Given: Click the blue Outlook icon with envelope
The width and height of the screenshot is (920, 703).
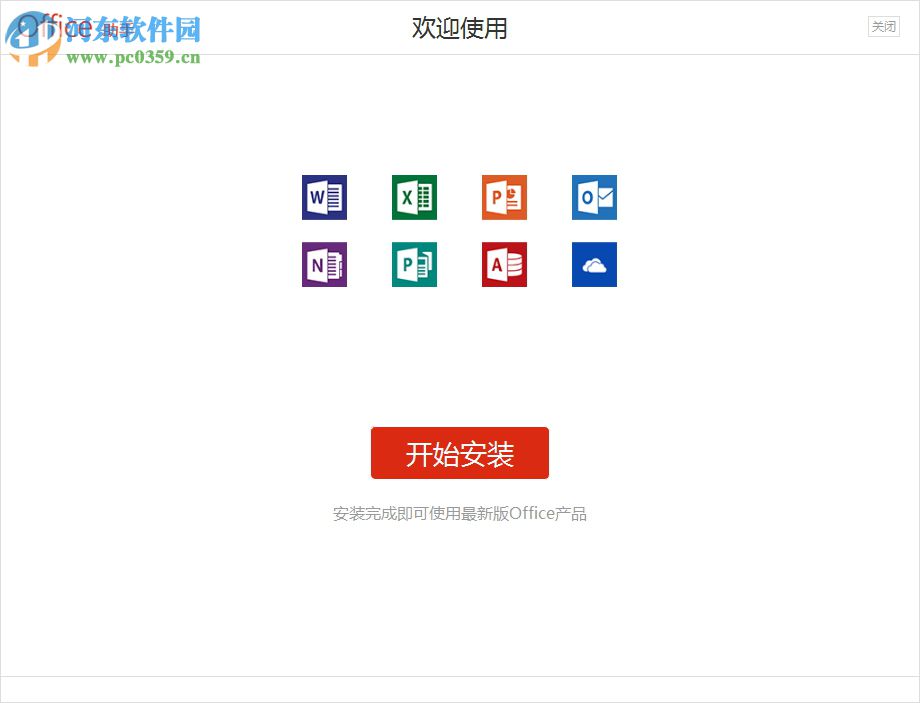Looking at the screenshot, I should coord(593,197).
